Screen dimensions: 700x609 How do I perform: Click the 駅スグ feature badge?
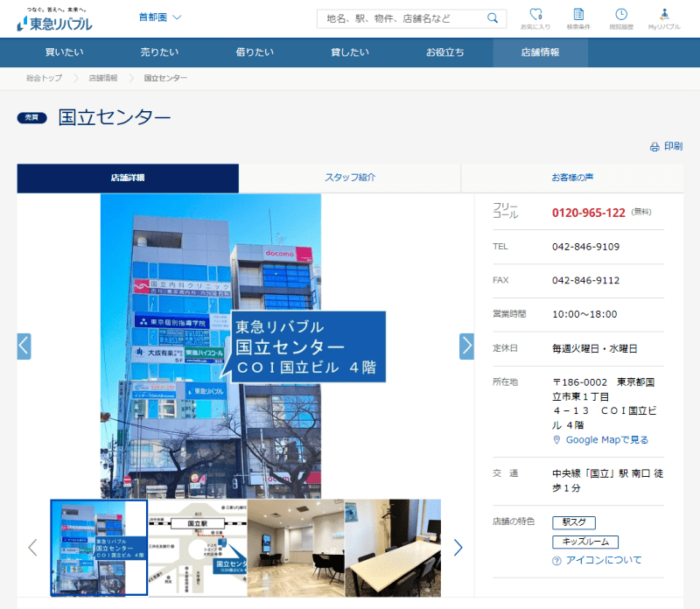tap(574, 522)
